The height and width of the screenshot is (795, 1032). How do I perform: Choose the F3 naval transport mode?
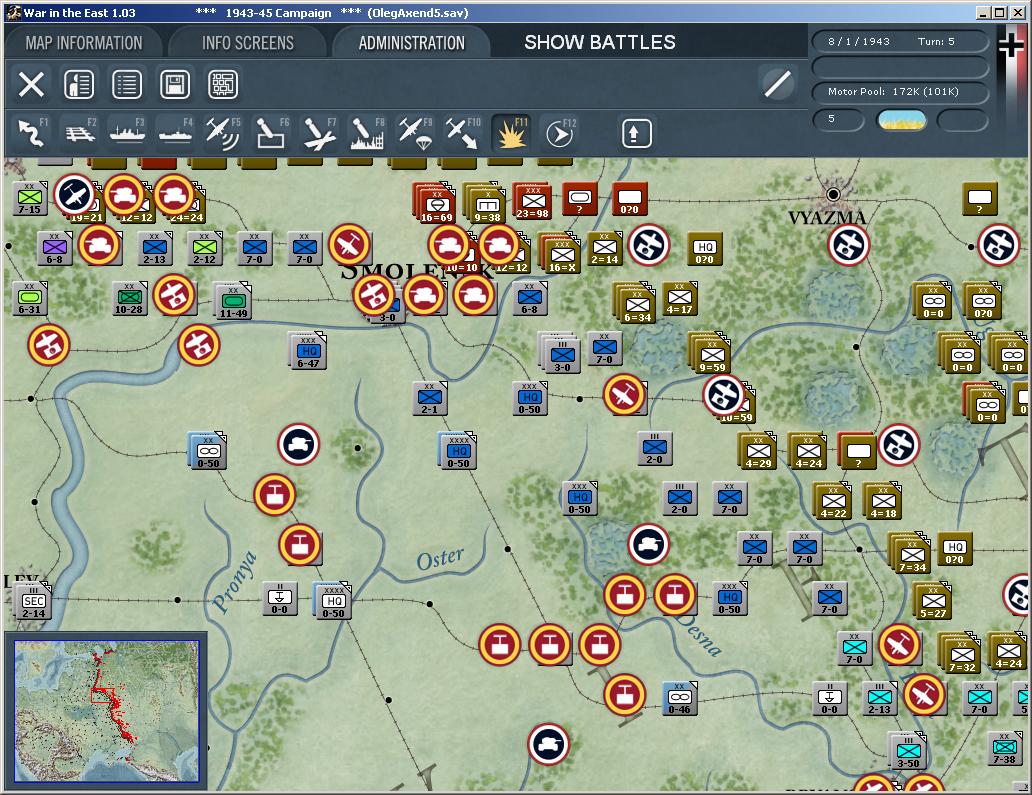[128, 132]
